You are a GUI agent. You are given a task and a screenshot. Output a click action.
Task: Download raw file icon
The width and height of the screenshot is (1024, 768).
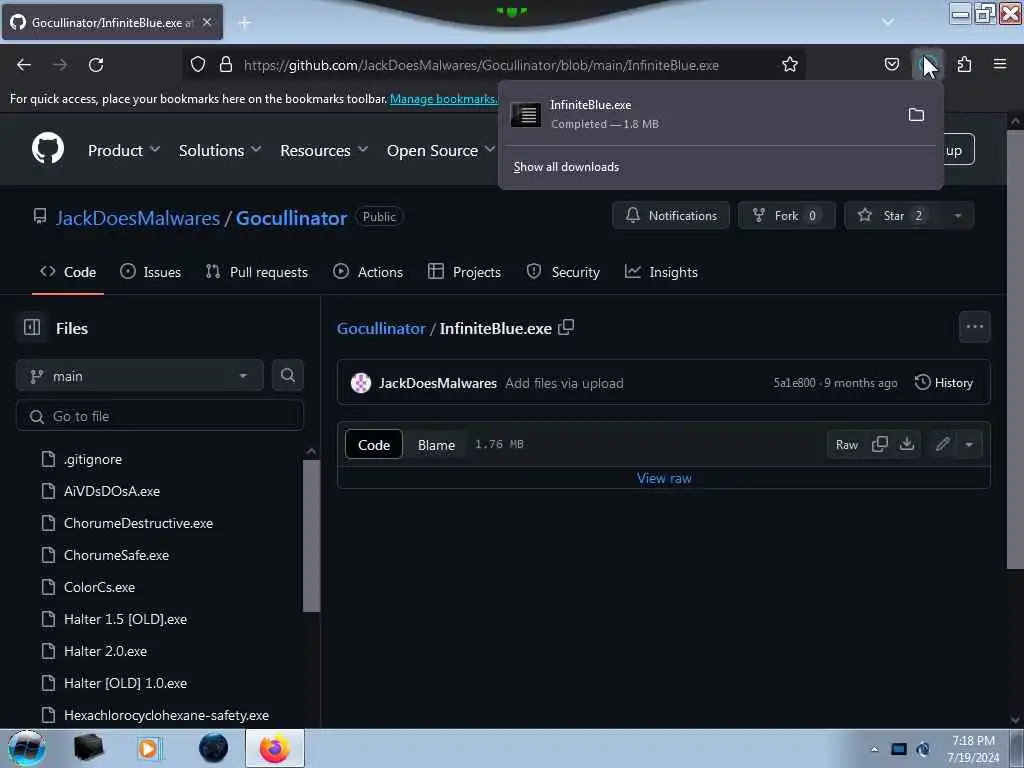[x=906, y=444]
